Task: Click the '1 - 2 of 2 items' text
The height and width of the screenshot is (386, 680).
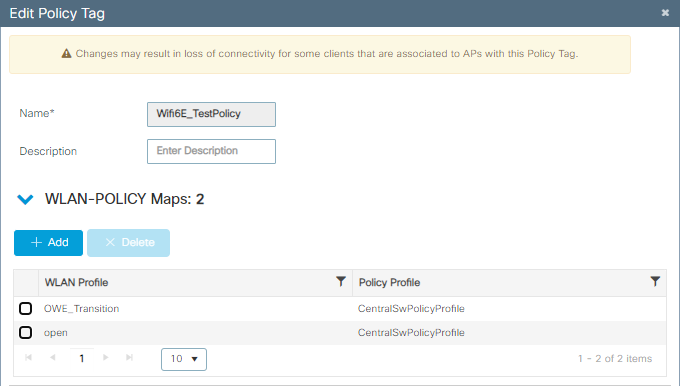Action: click(615, 359)
